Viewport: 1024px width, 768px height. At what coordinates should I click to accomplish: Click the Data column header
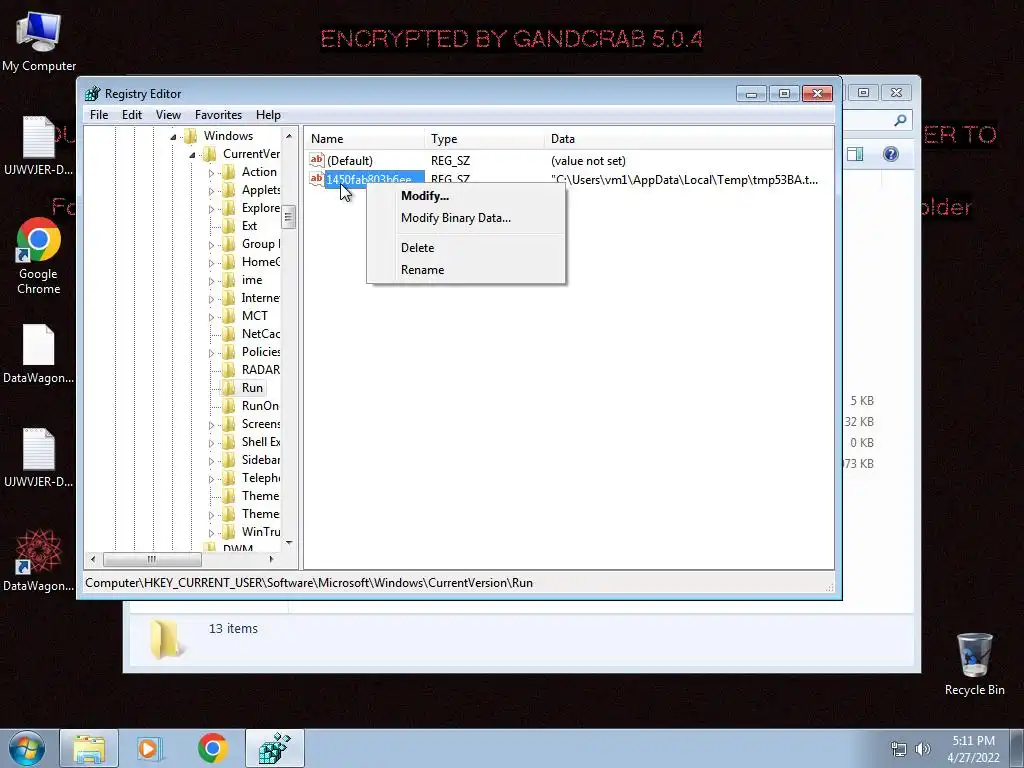689,138
